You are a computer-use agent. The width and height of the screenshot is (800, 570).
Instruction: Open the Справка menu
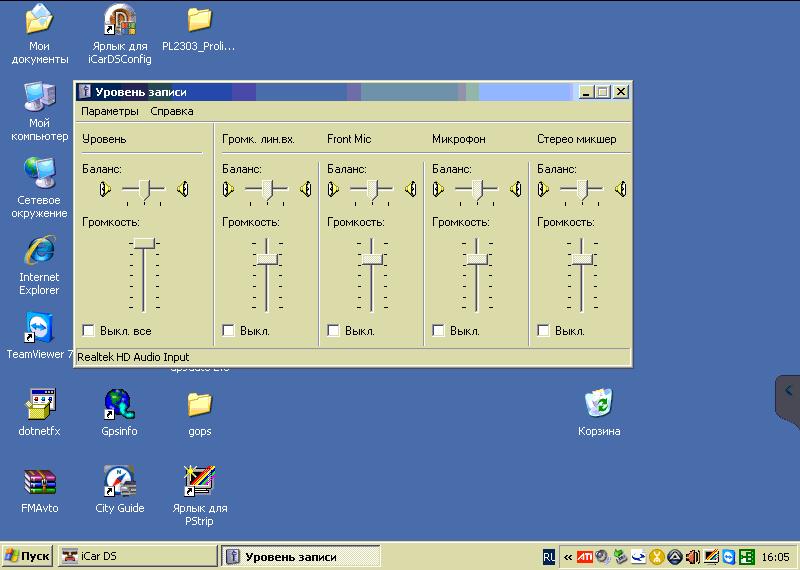171,111
